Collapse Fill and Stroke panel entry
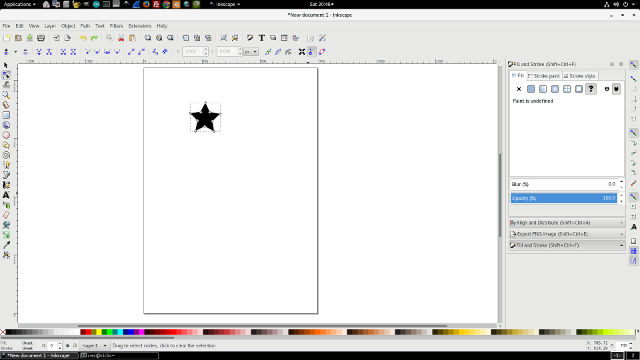 [567, 245]
